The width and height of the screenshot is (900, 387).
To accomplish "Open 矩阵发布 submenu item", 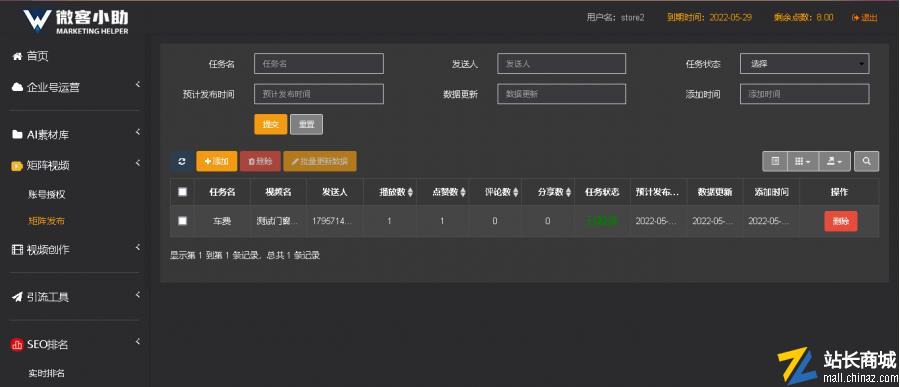I will coord(46,220).
